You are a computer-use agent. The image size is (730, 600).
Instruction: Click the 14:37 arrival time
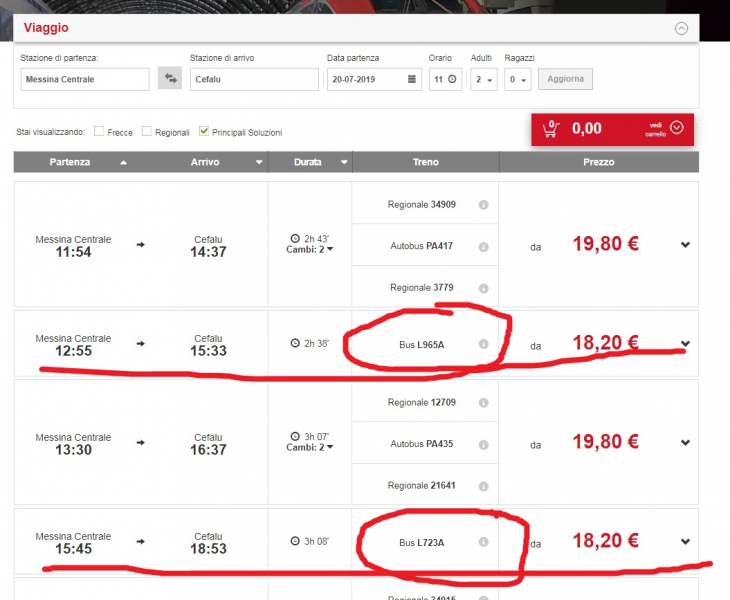208,252
